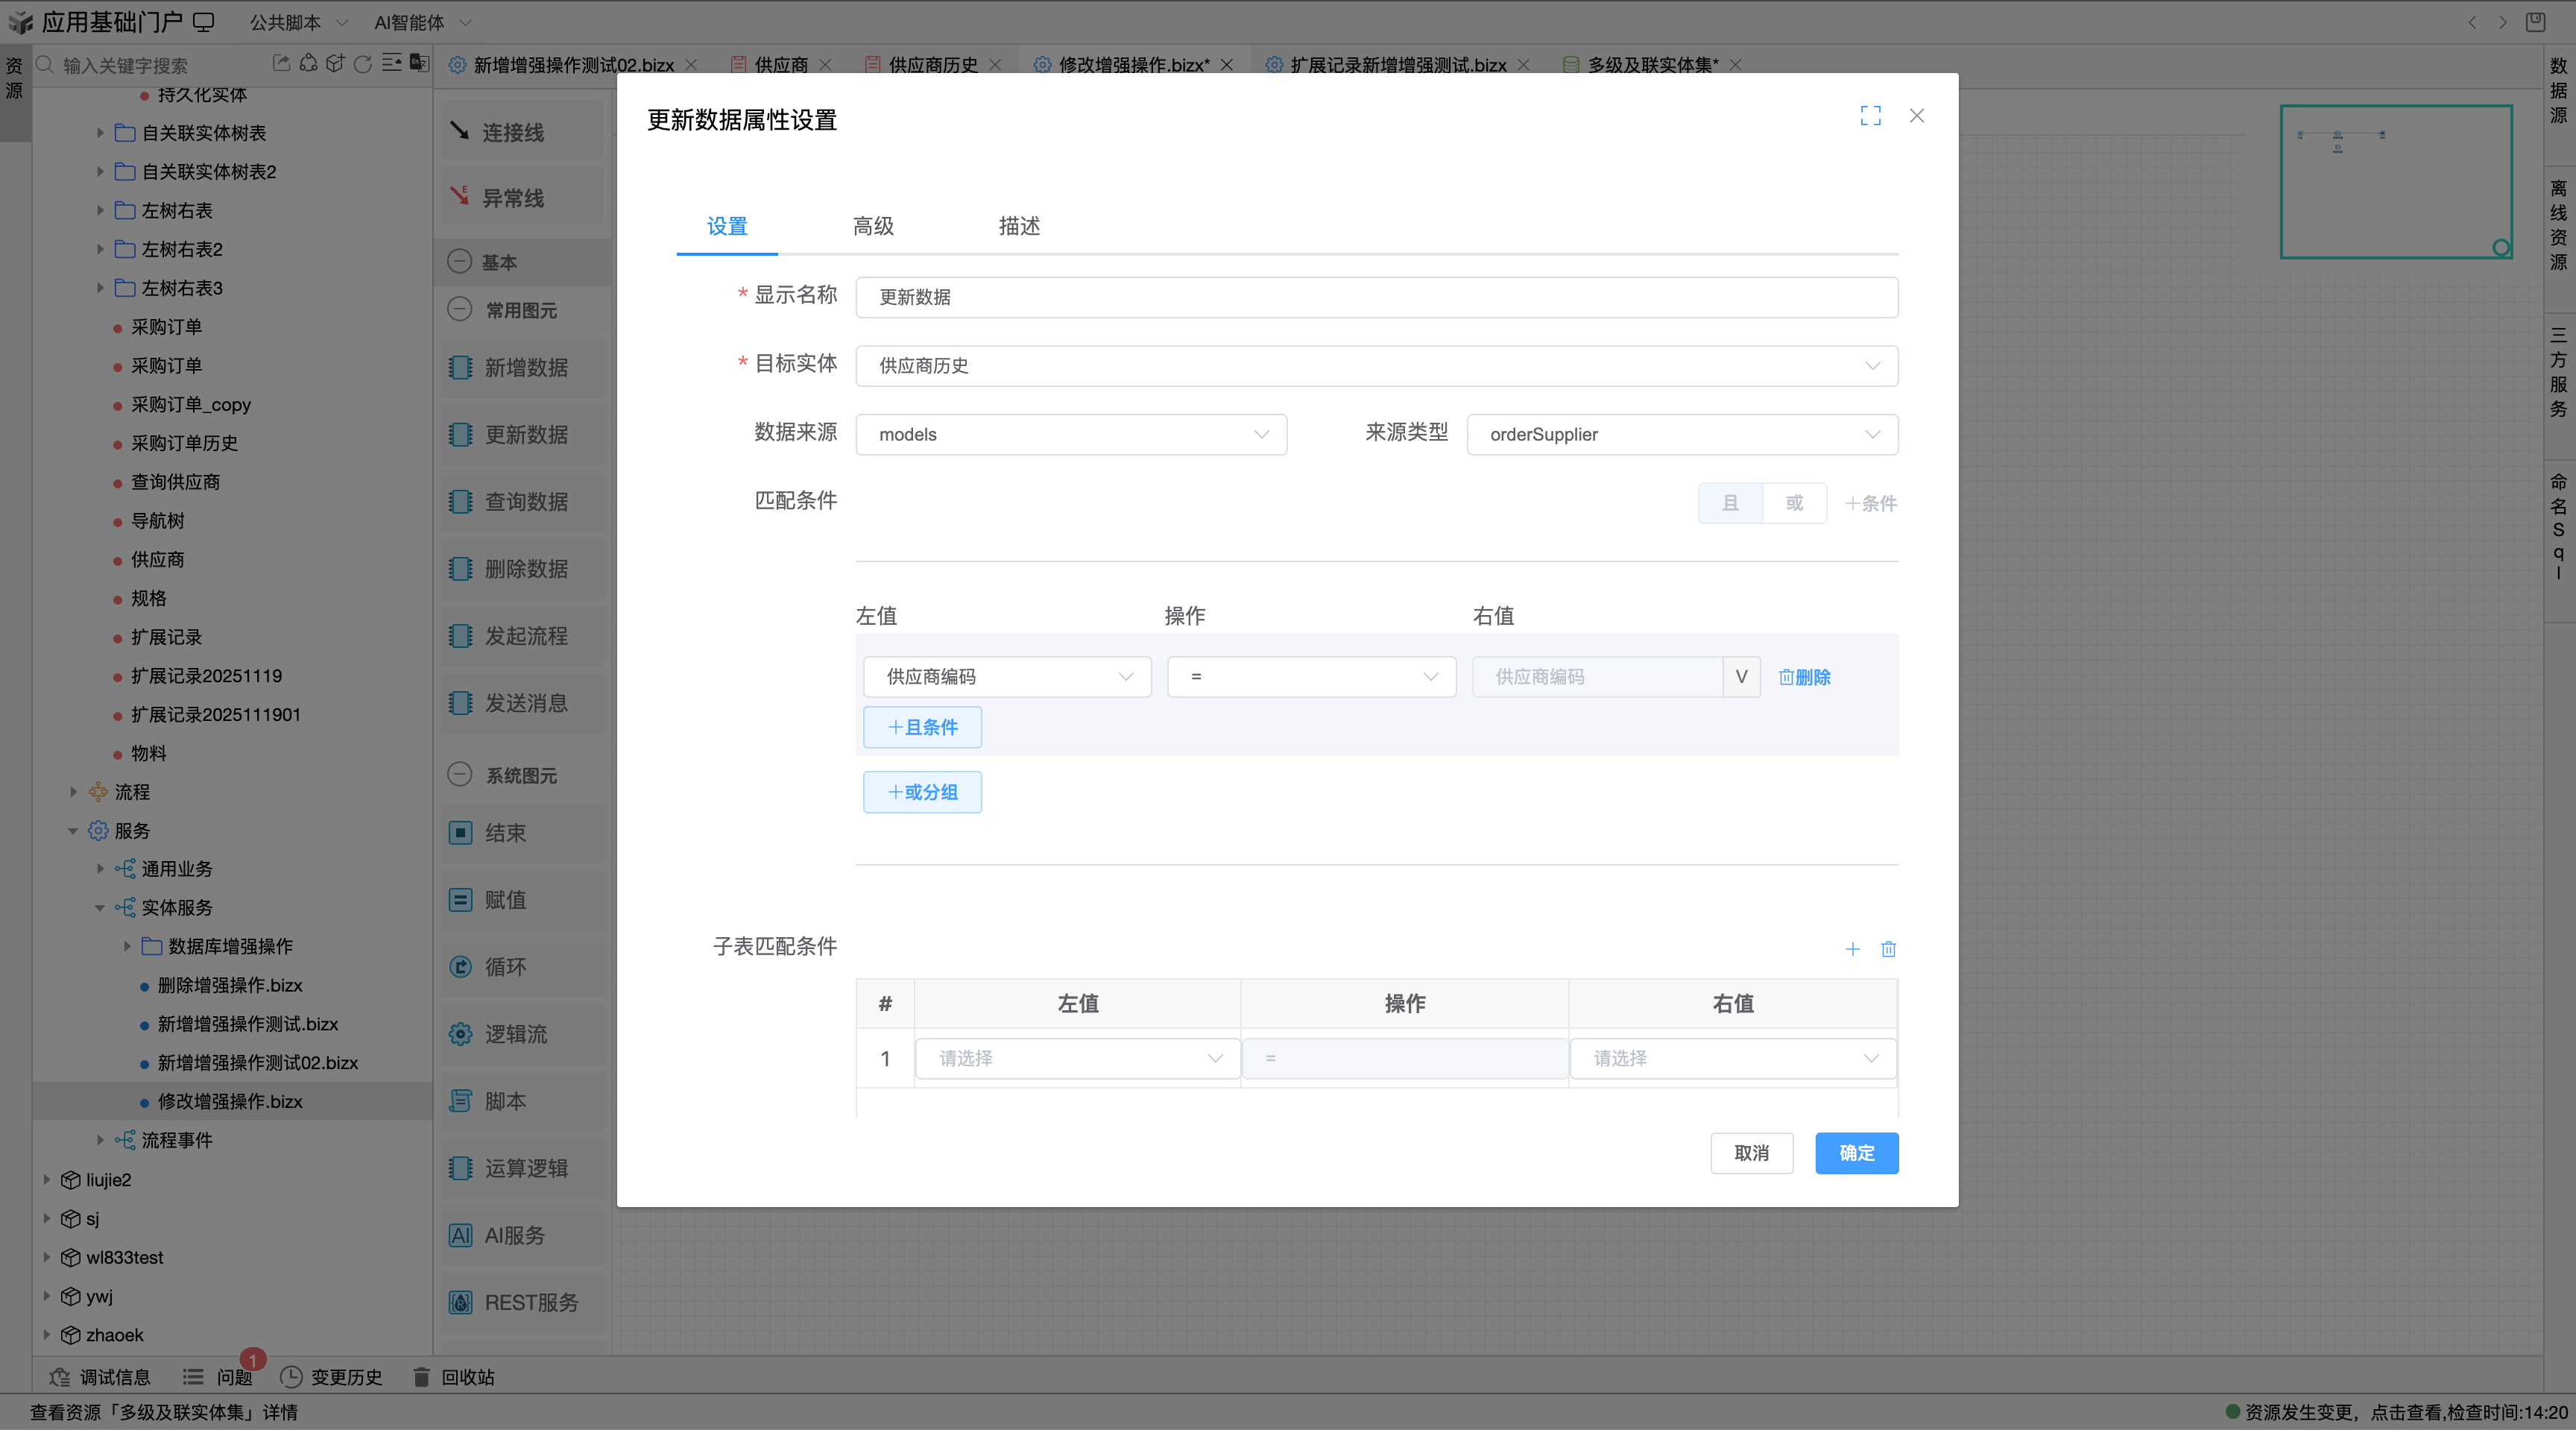Click the 显示名称 input field
Image resolution: width=2576 pixels, height=1430 pixels.
1376,297
